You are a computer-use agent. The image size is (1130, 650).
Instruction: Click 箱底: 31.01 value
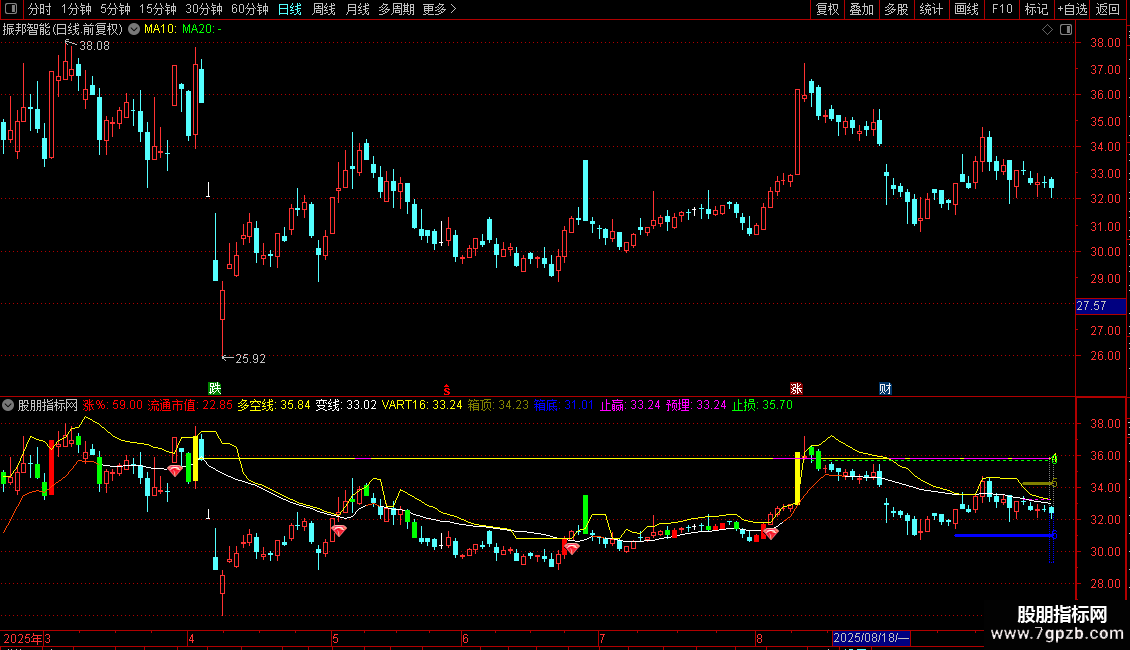[564, 406]
